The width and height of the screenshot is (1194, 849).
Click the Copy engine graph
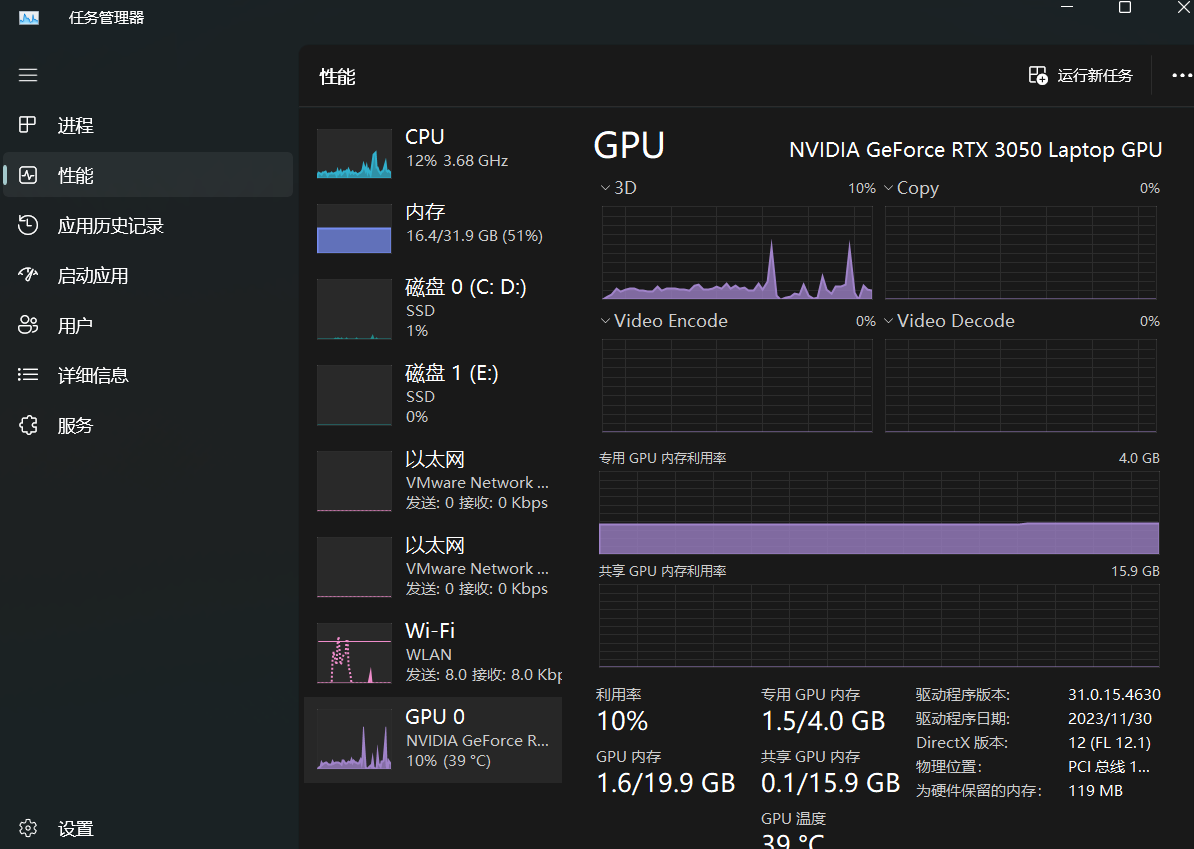point(1020,252)
